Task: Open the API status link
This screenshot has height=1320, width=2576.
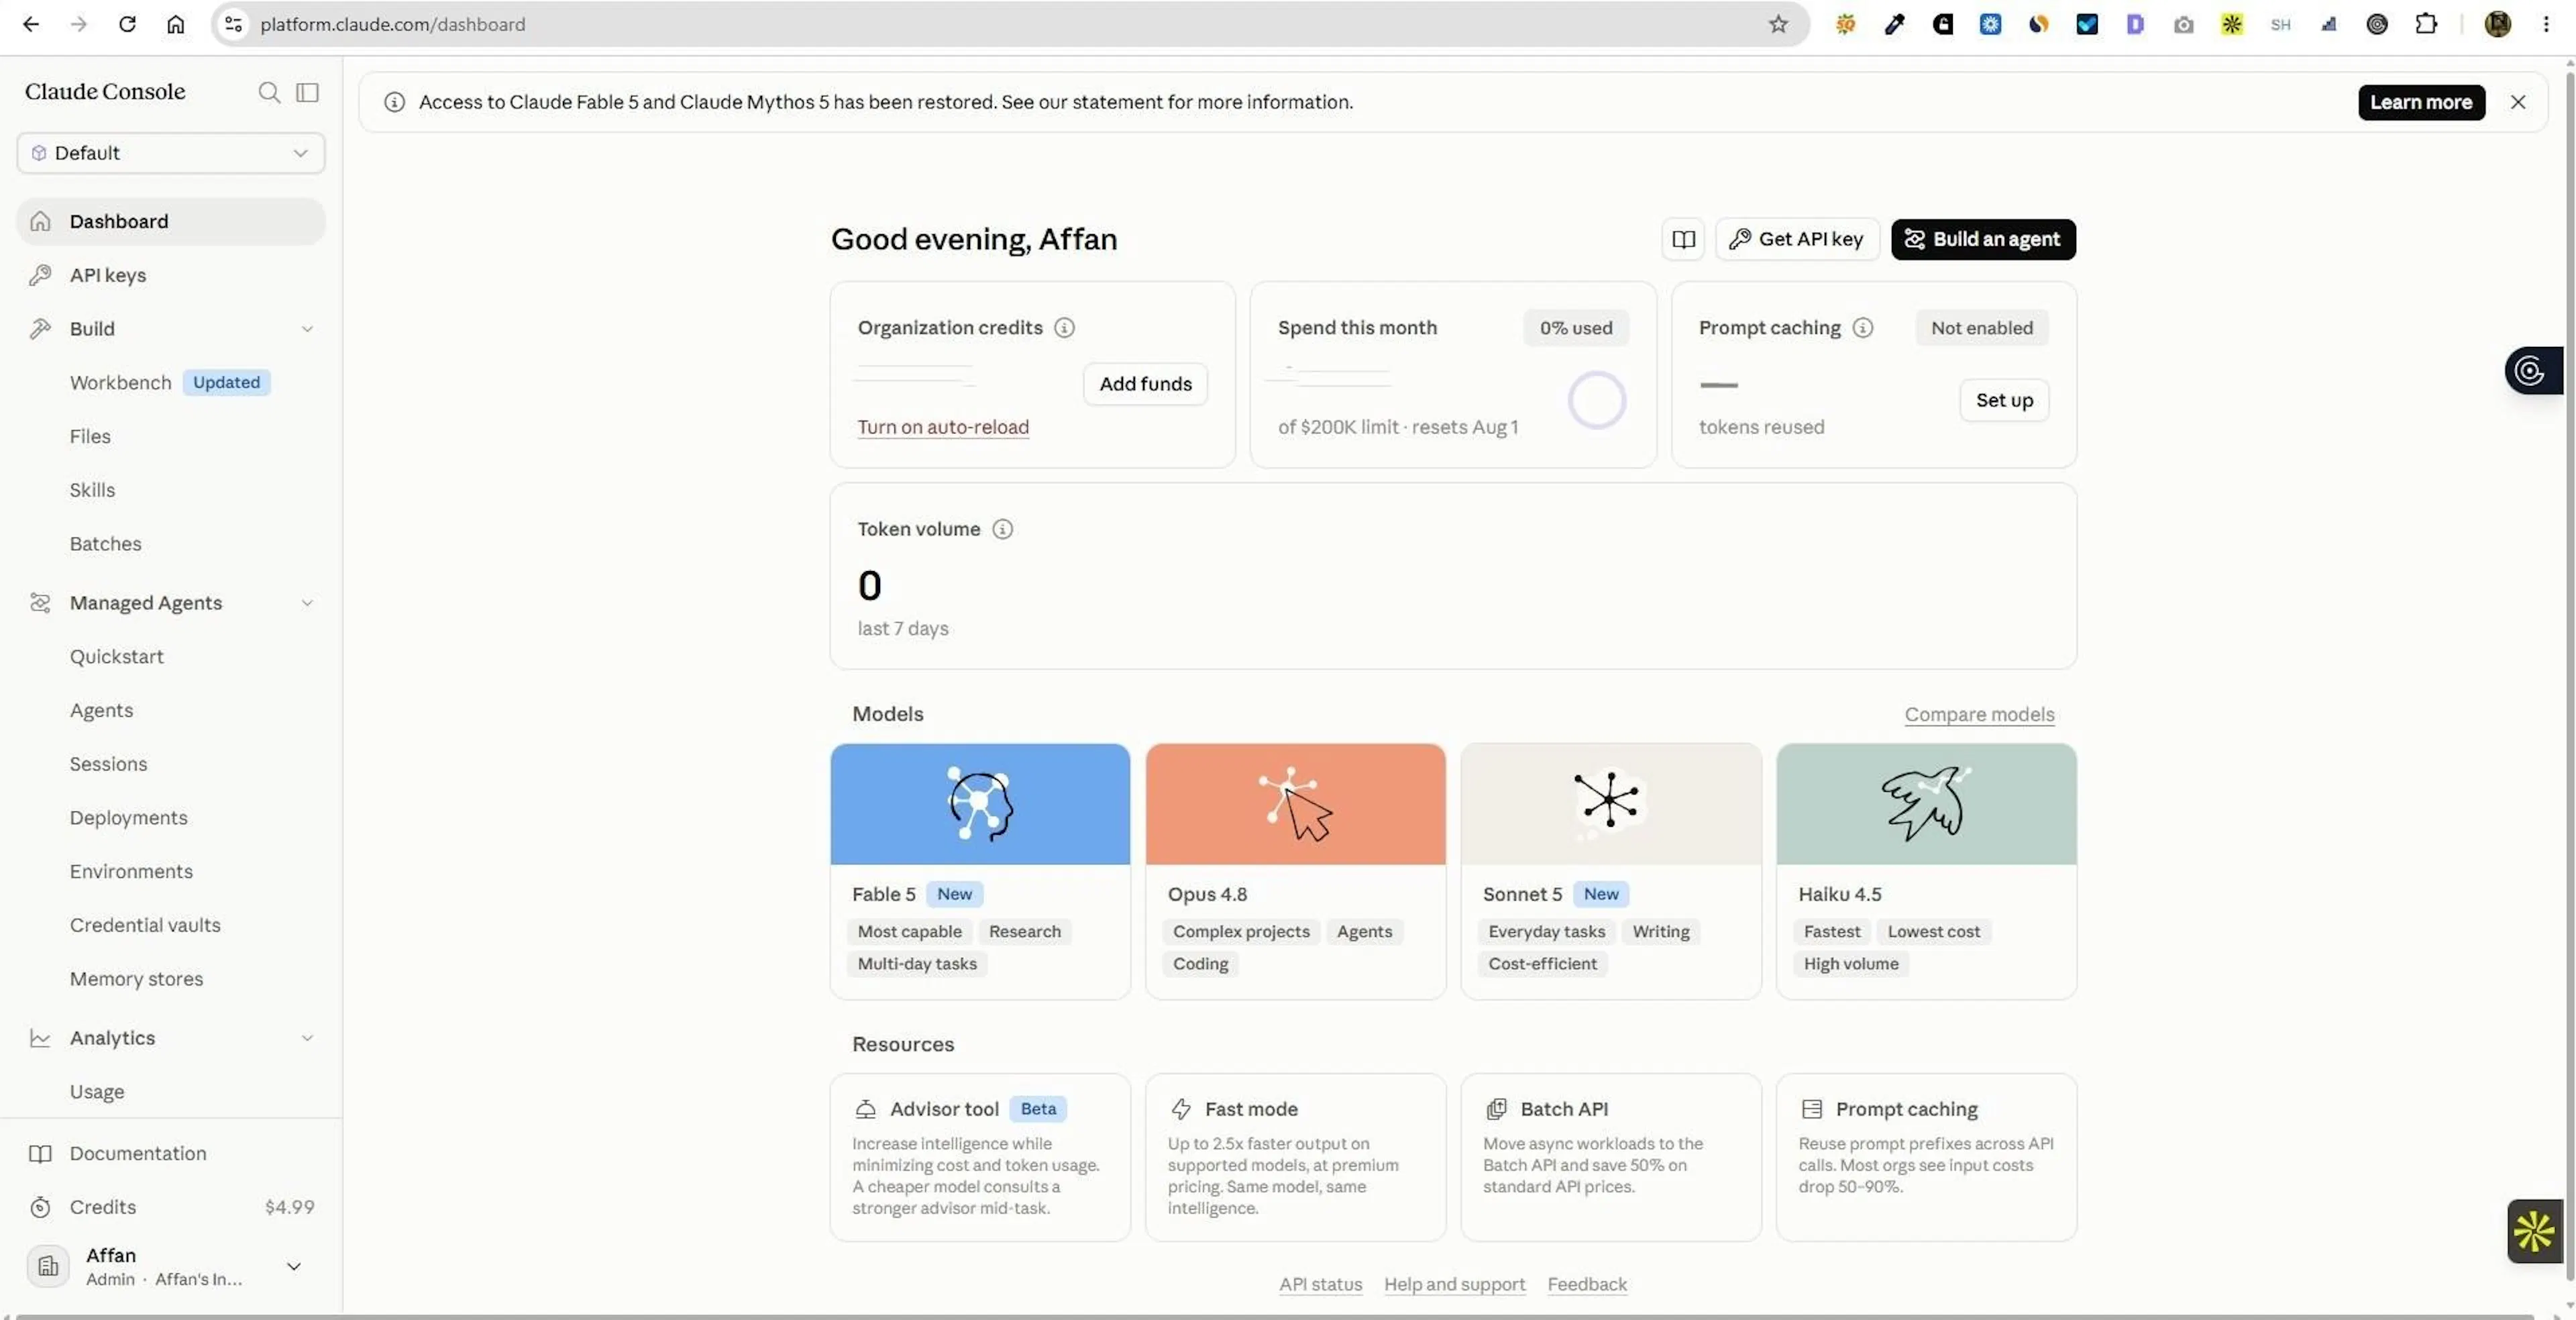Action: [1320, 1284]
